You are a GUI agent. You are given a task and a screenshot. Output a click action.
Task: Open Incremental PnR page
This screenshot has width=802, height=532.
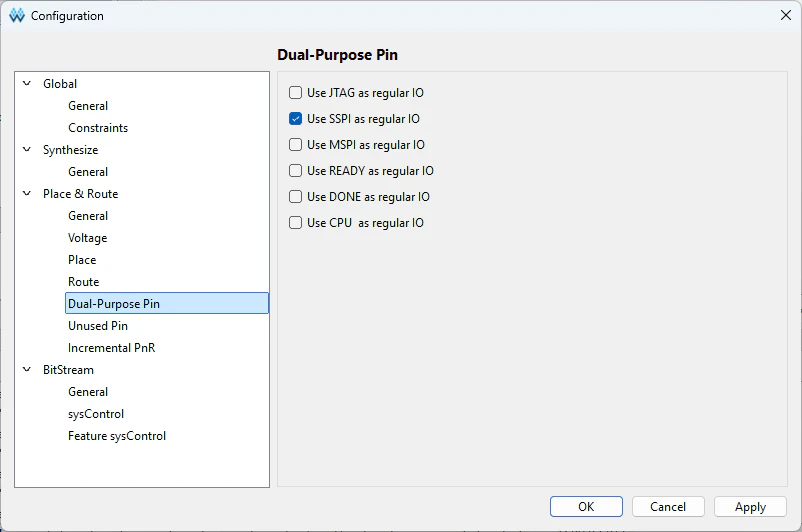coord(112,348)
